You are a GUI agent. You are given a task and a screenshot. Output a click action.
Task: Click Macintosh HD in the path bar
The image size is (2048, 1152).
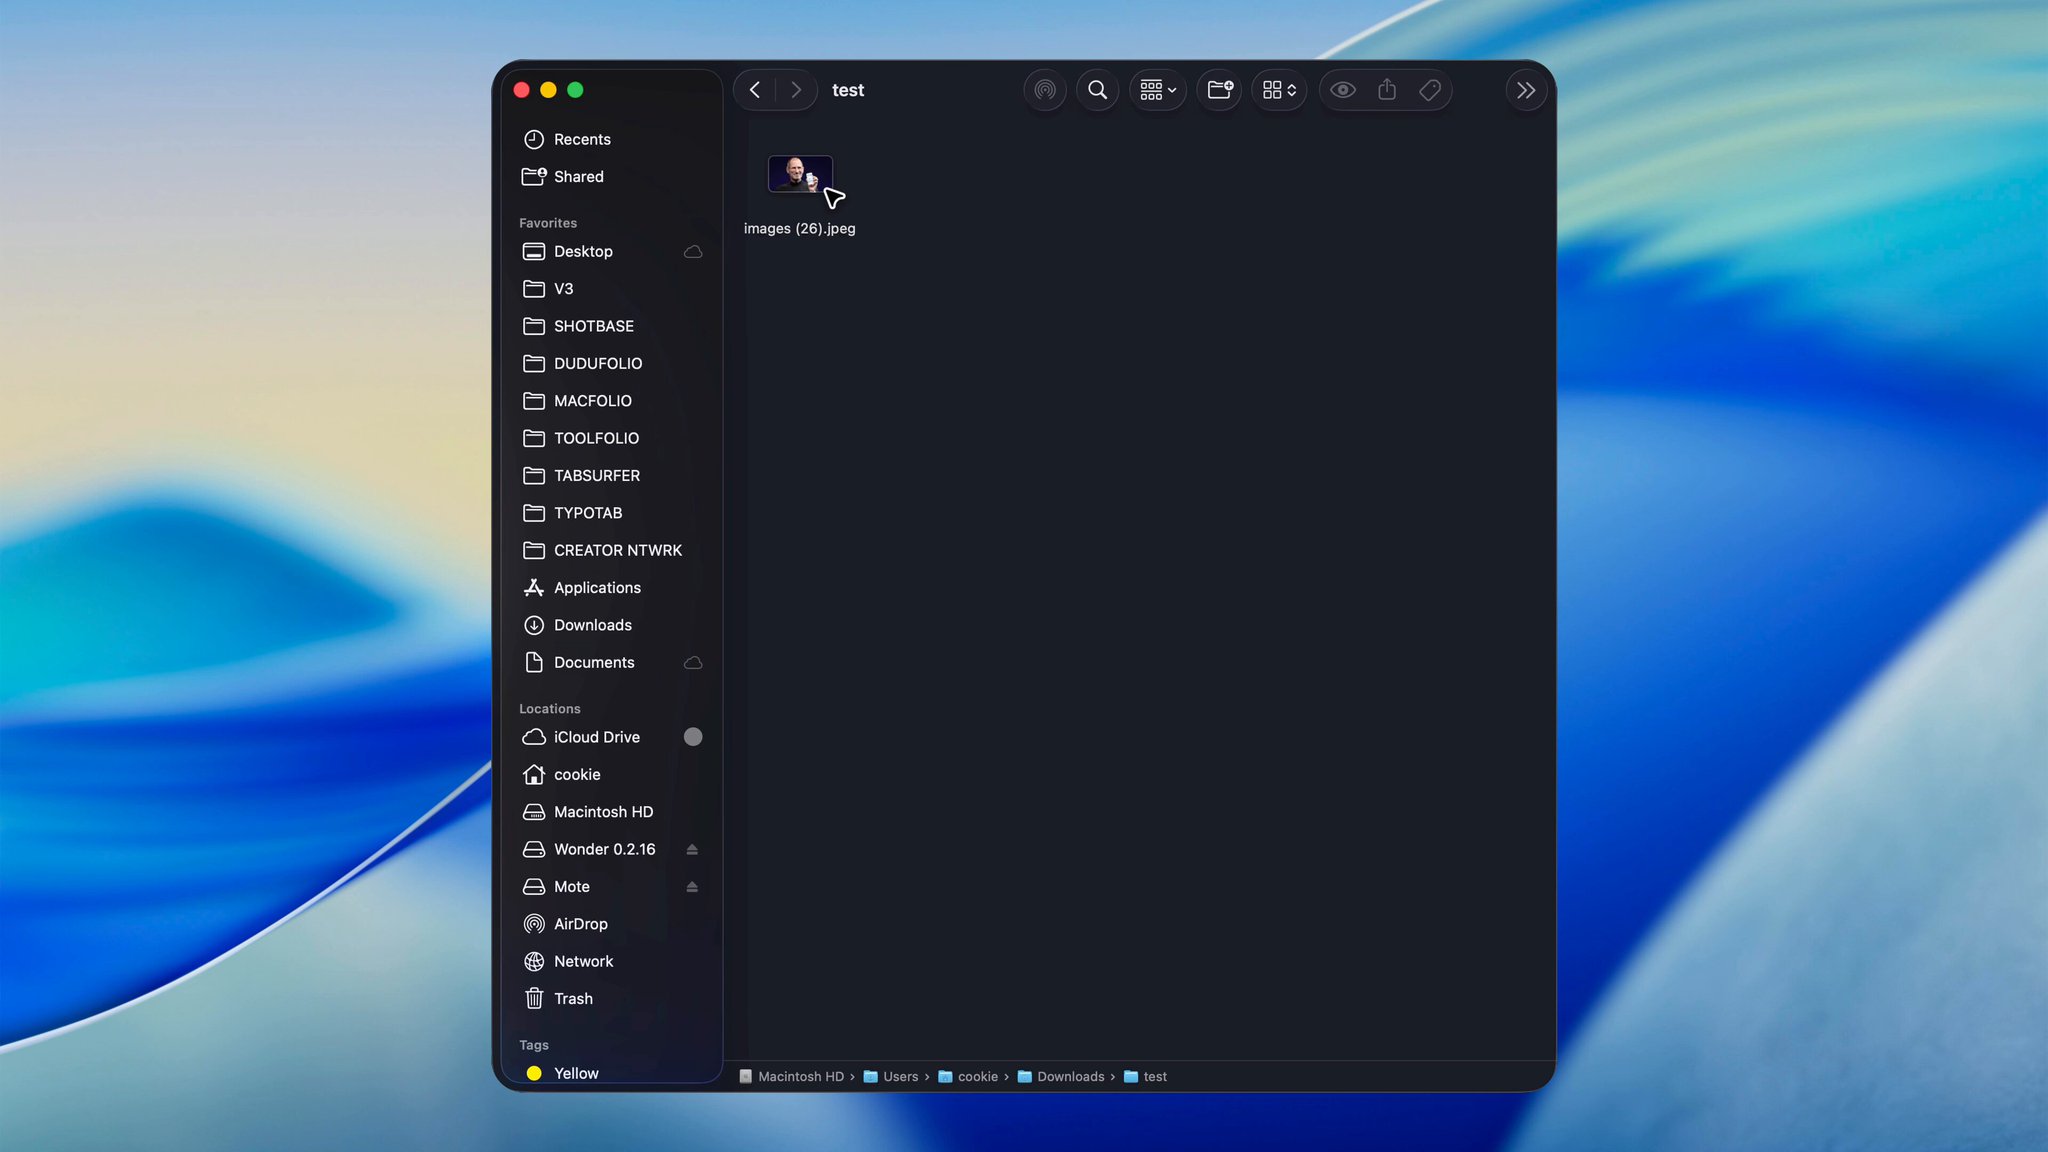tap(792, 1077)
